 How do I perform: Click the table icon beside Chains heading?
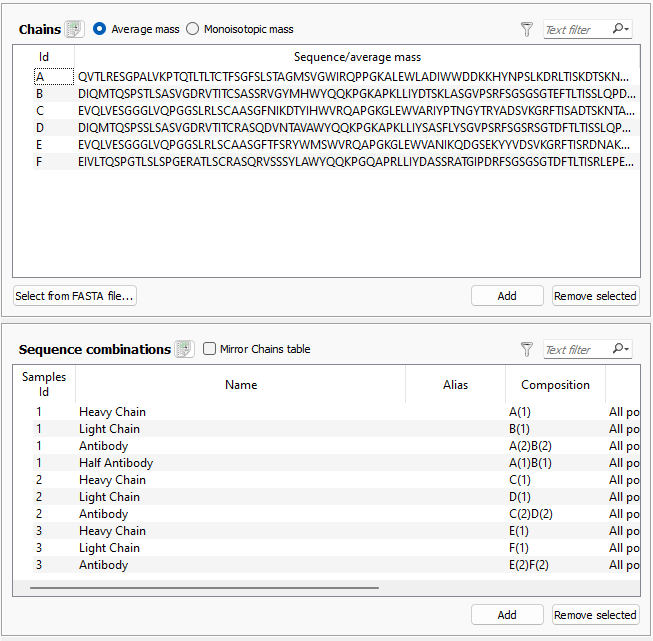coord(74,29)
